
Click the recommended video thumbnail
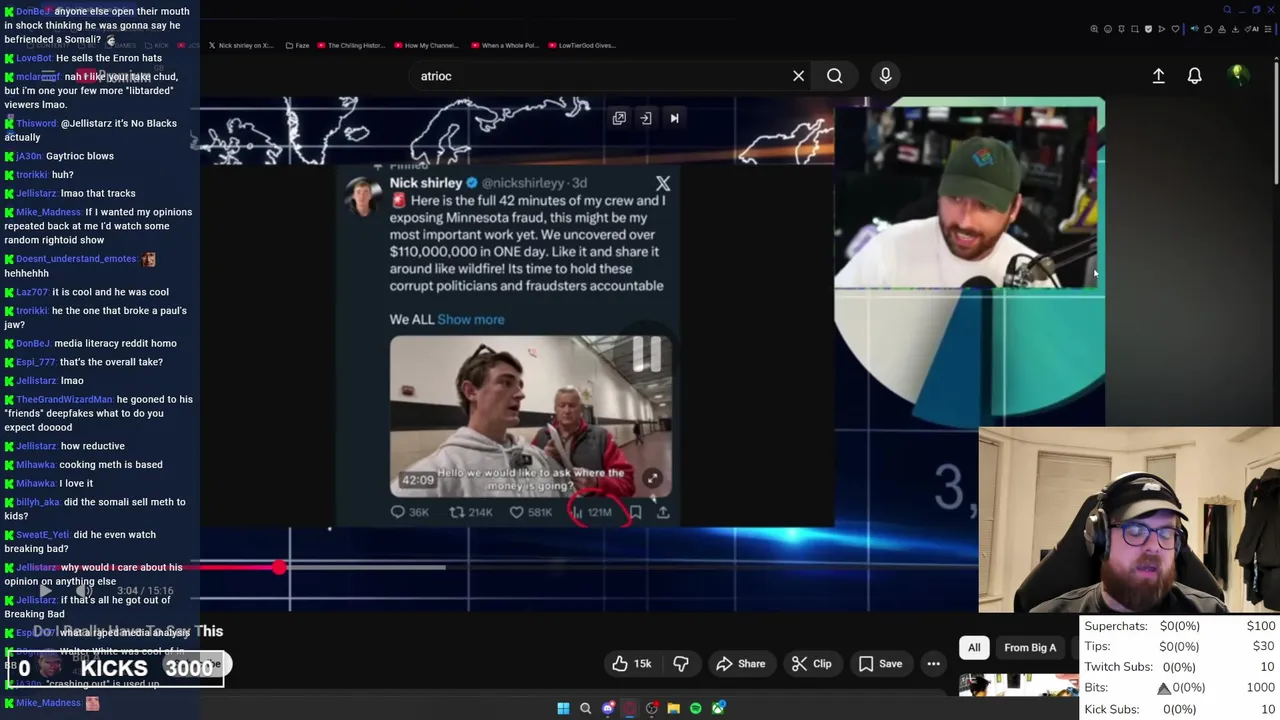[1017, 686]
